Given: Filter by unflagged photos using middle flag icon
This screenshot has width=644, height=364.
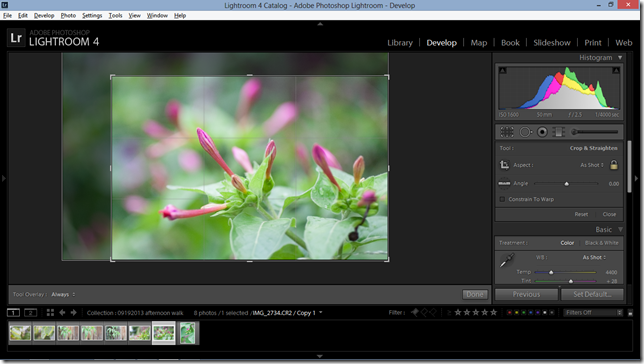Looking at the screenshot, I should coord(424,313).
